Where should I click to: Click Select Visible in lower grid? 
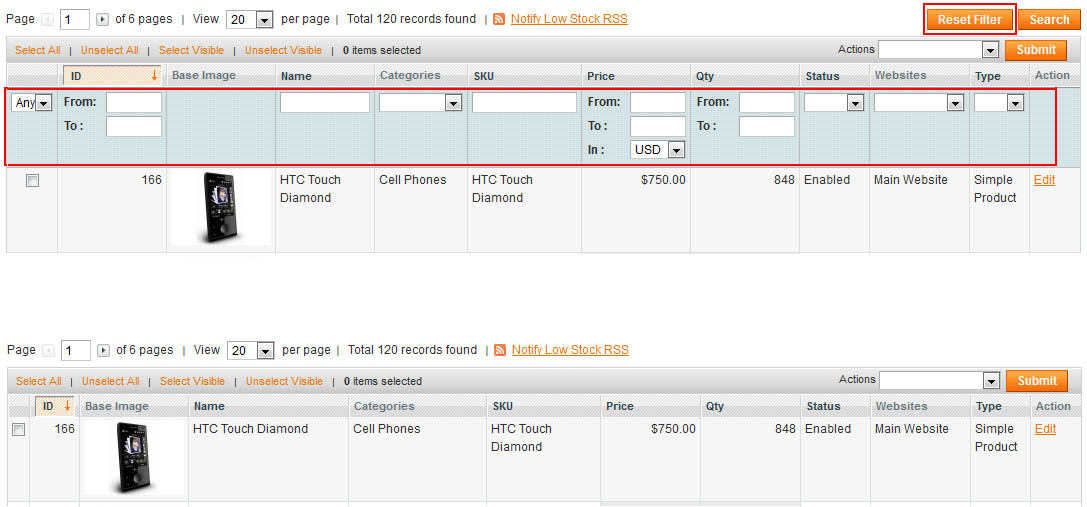(193, 381)
